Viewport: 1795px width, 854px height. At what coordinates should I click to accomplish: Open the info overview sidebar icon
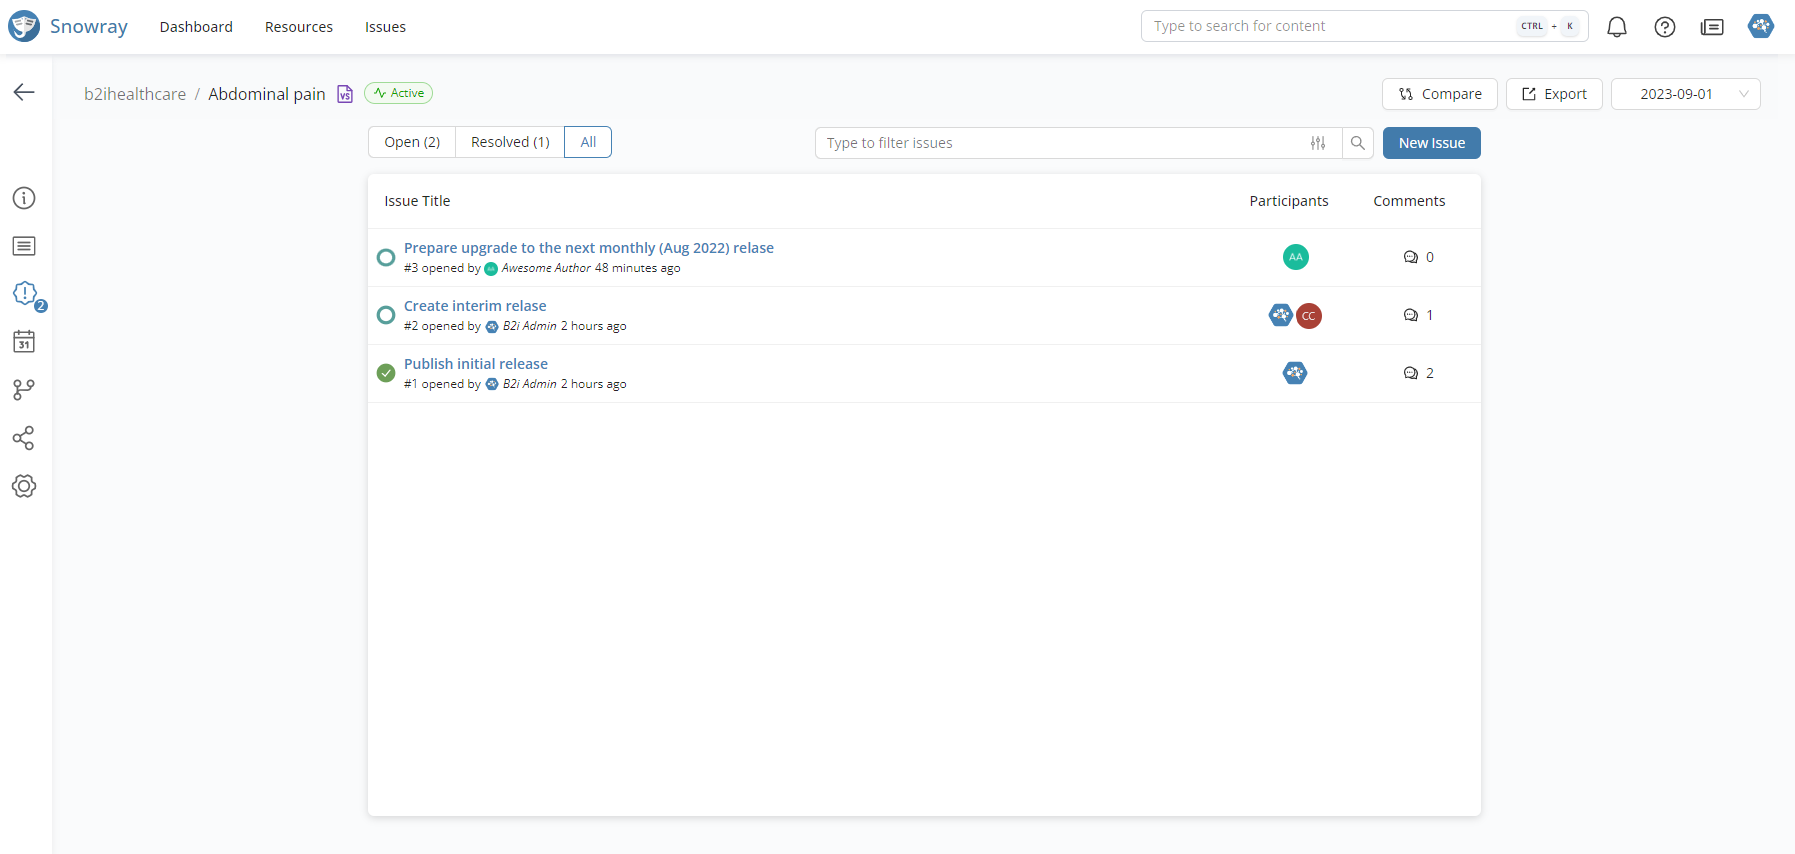(x=24, y=198)
